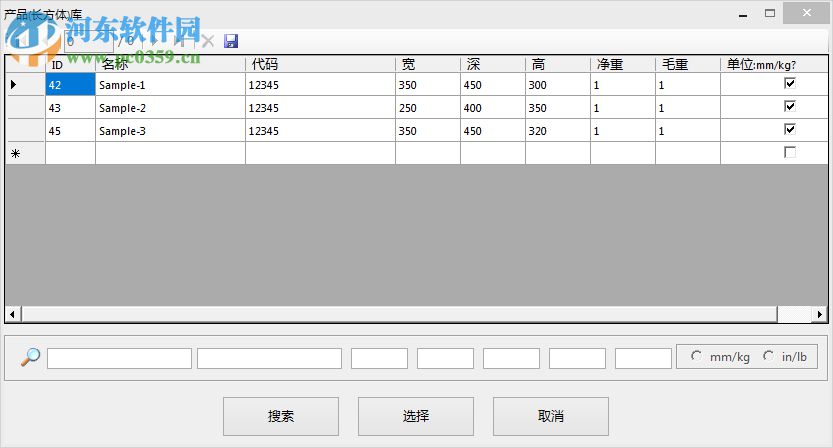Click the width cell 250 in Sample-2 row
The width and height of the screenshot is (833, 448).
tap(428, 108)
